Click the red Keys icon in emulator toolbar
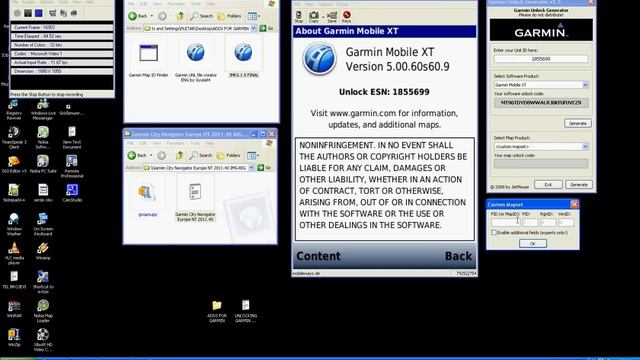Screen dimensions: 640x360 (347, 16)
